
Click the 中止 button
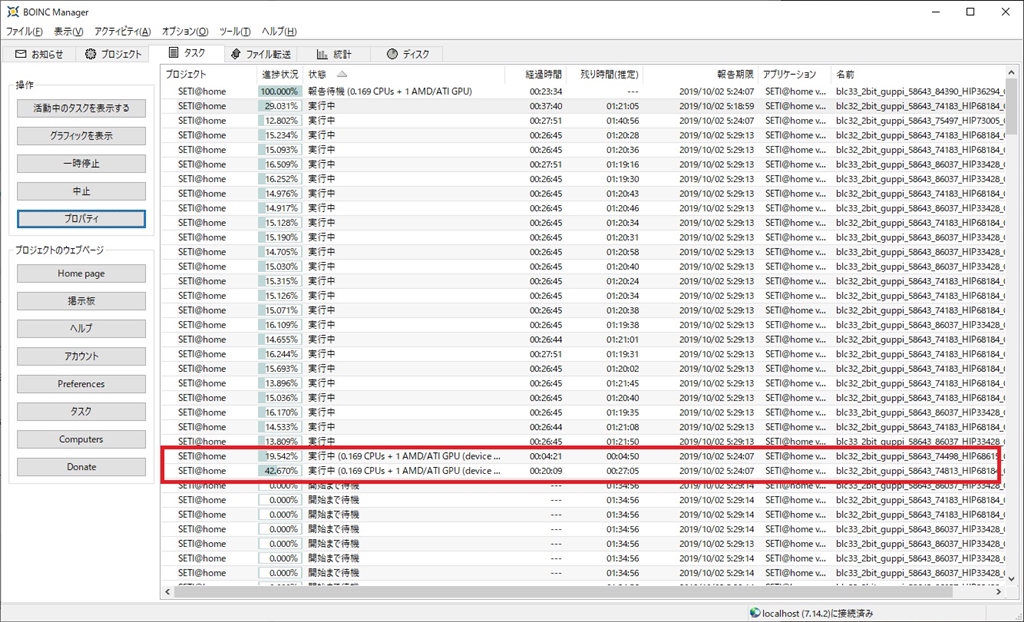(x=81, y=191)
